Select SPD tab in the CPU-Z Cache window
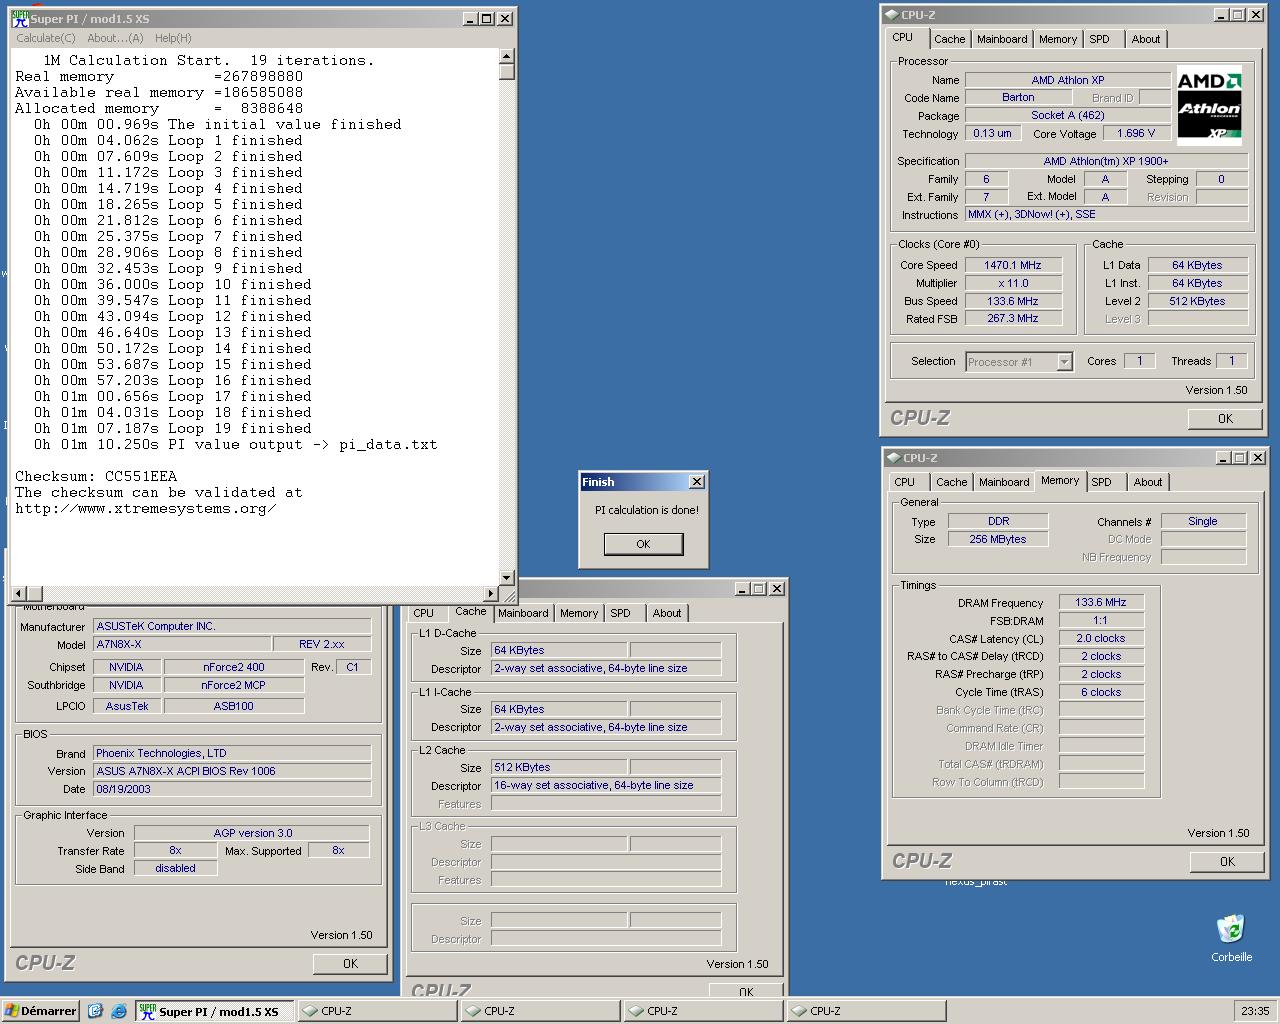 (x=621, y=613)
